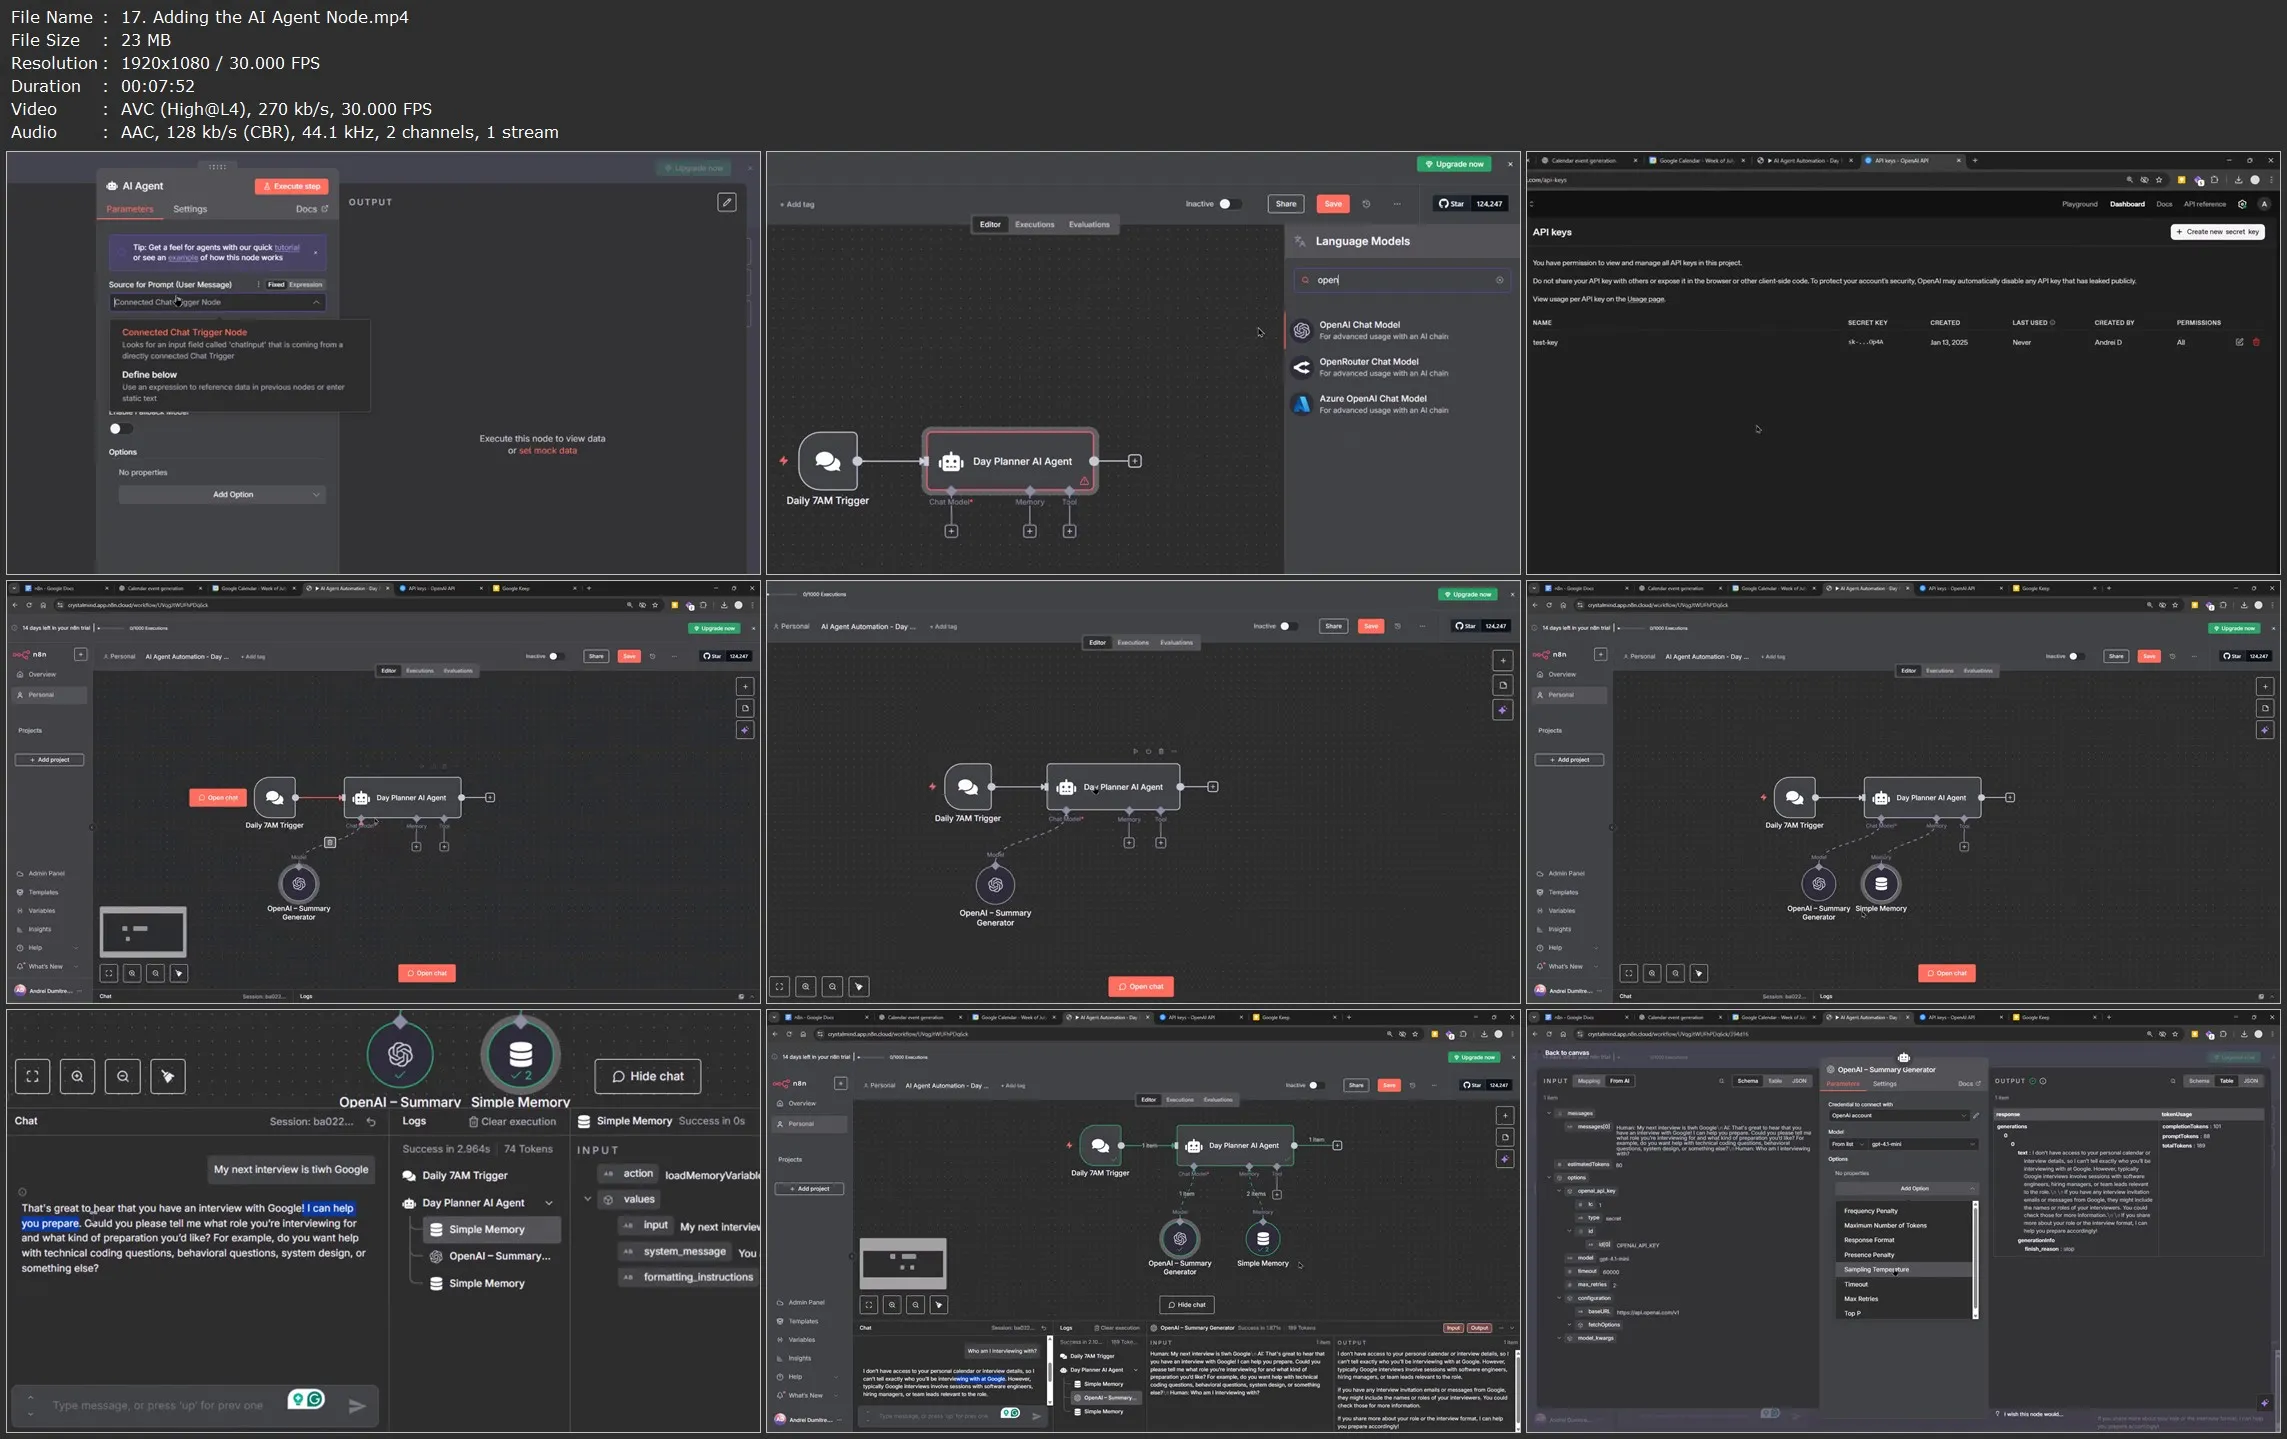Select the OpenRouter Chat Model icon
The width and height of the screenshot is (2287, 1439).
[1301, 367]
